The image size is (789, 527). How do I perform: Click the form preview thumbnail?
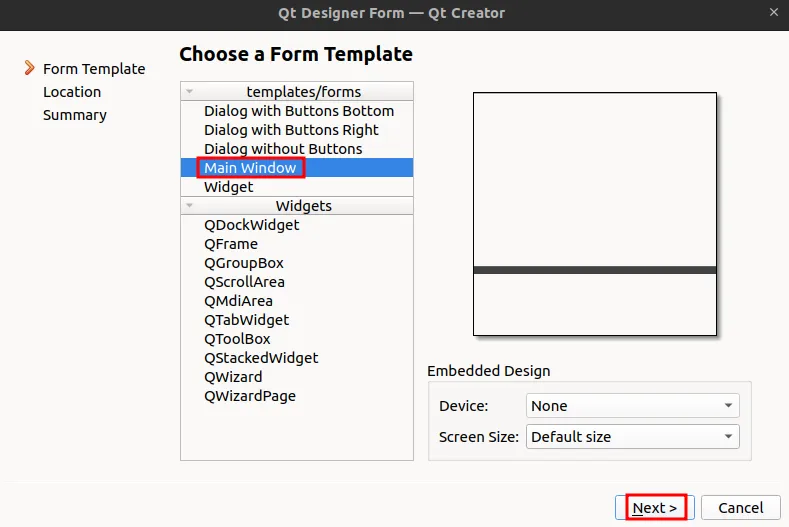click(x=595, y=214)
